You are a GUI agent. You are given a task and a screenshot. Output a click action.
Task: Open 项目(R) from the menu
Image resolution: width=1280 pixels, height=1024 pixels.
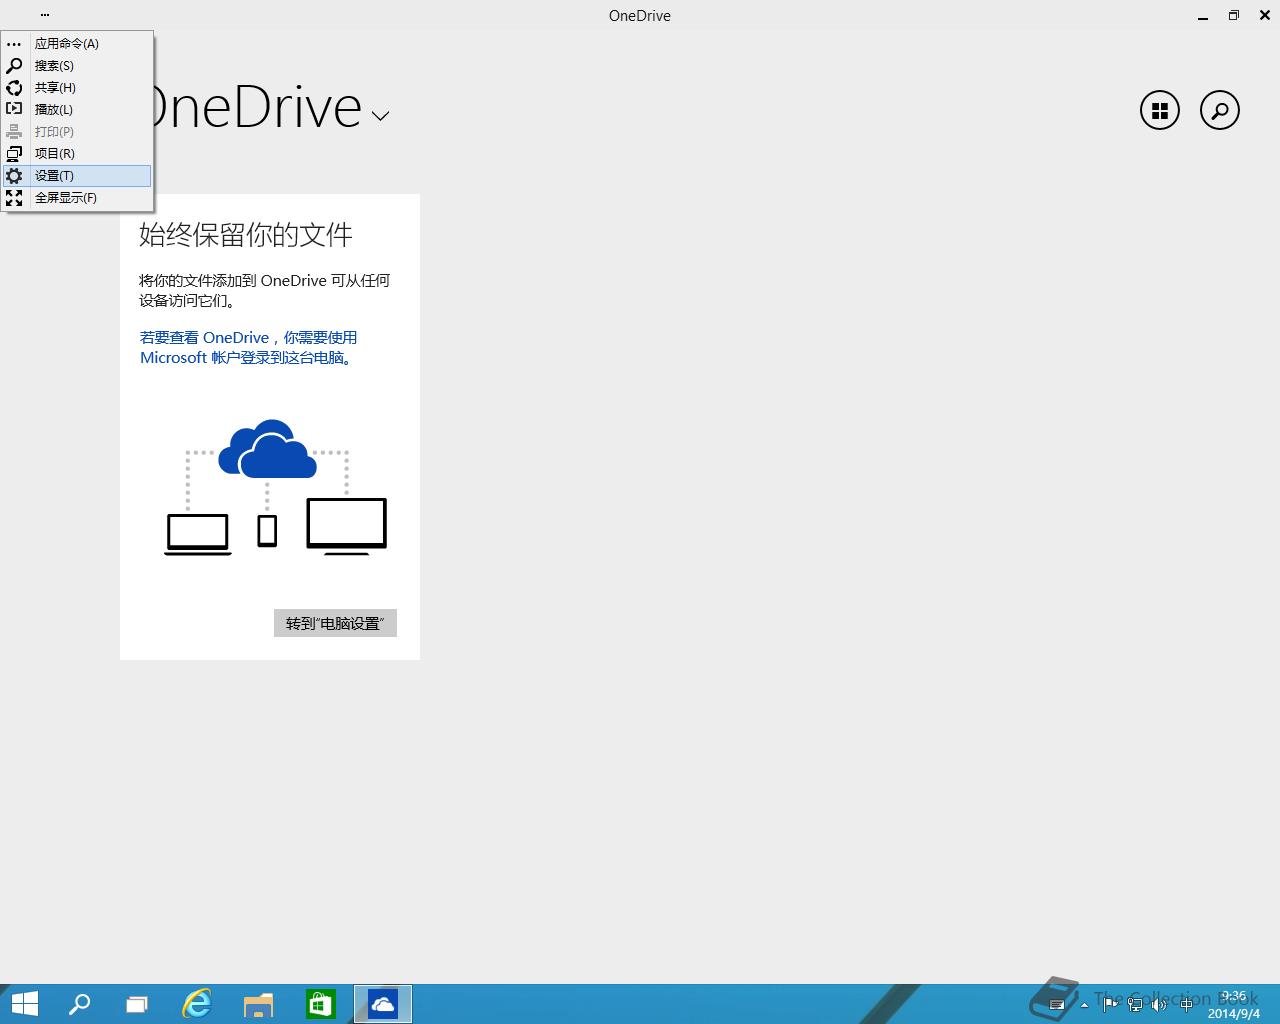pyautogui.click(x=77, y=154)
